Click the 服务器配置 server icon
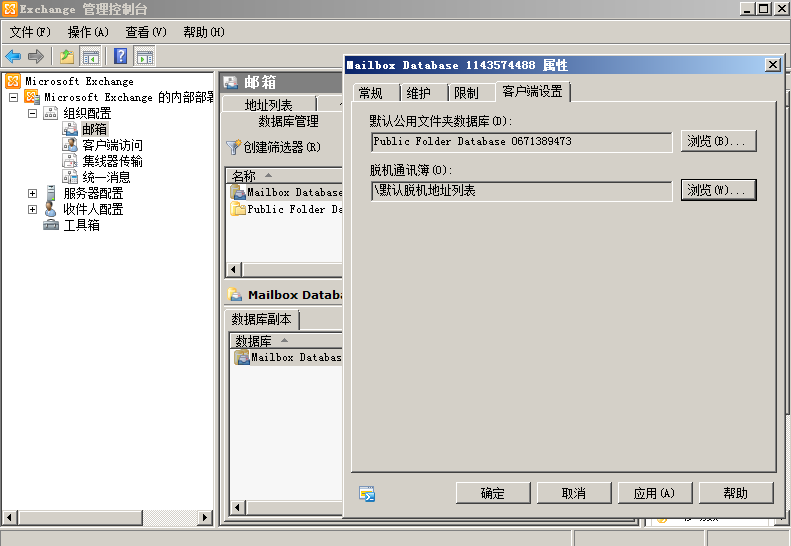This screenshot has height=546, width=791. pyautogui.click(x=50, y=193)
